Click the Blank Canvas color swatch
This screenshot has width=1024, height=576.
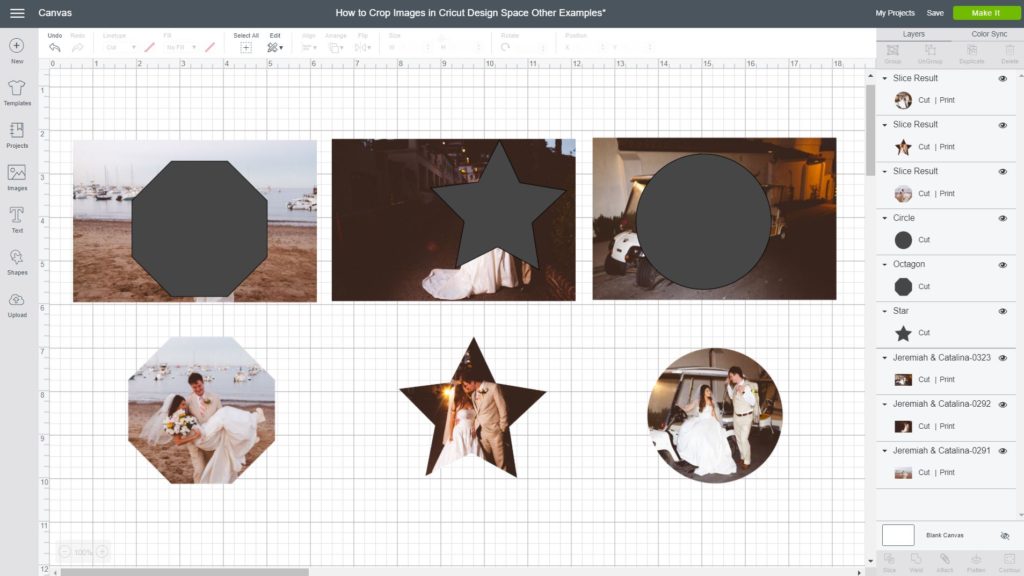click(x=897, y=534)
